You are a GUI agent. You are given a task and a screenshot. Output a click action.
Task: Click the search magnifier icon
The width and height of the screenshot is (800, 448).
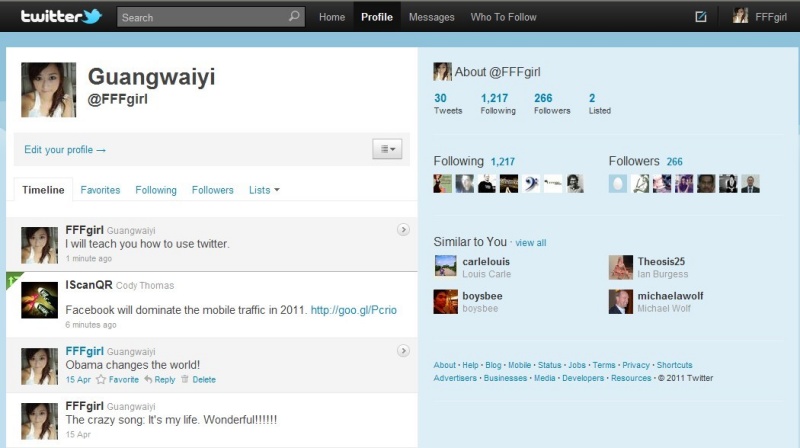pyautogui.click(x=294, y=16)
